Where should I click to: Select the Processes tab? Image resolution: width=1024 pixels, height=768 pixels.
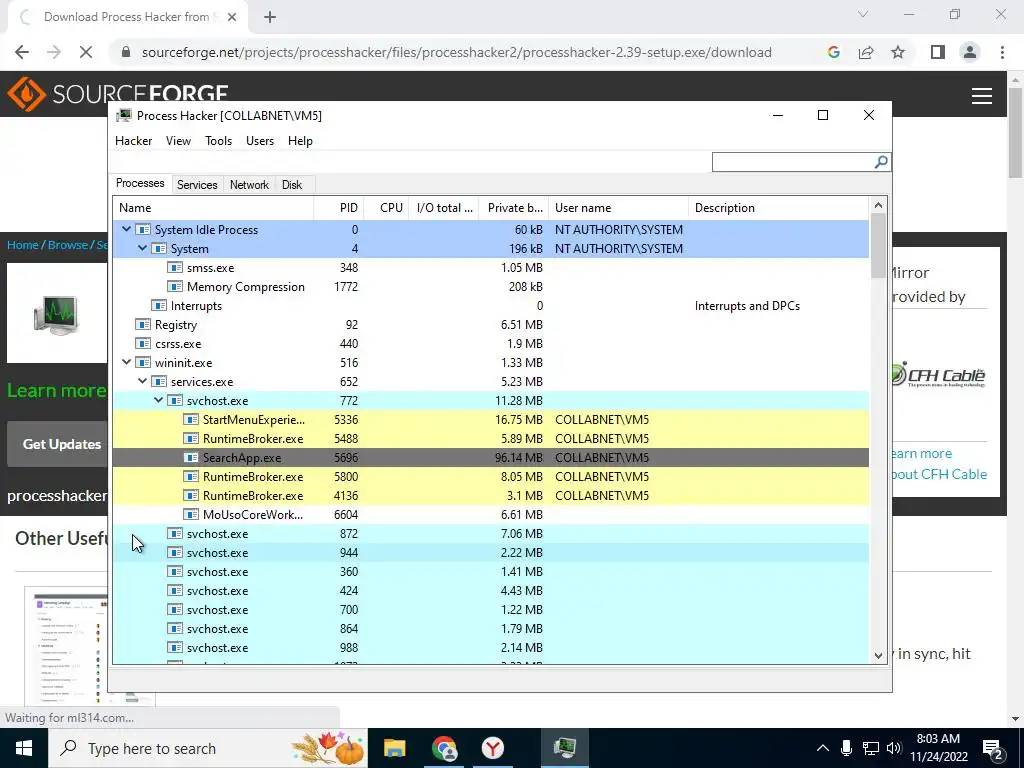140,183
